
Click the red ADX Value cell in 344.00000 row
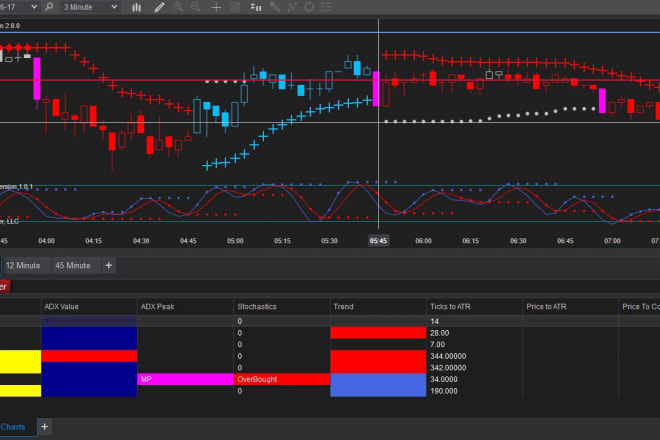[89, 356]
